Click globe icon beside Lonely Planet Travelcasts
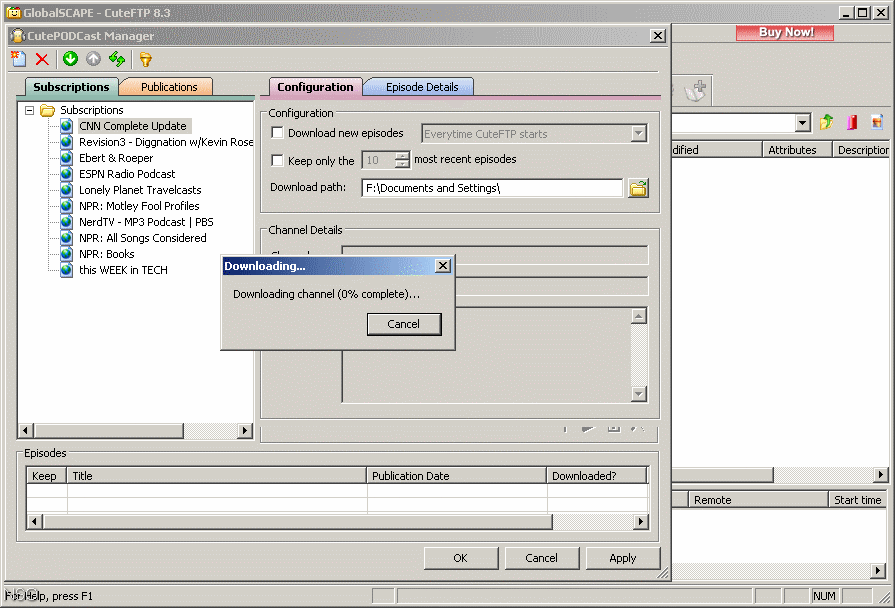 pos(67,190)
